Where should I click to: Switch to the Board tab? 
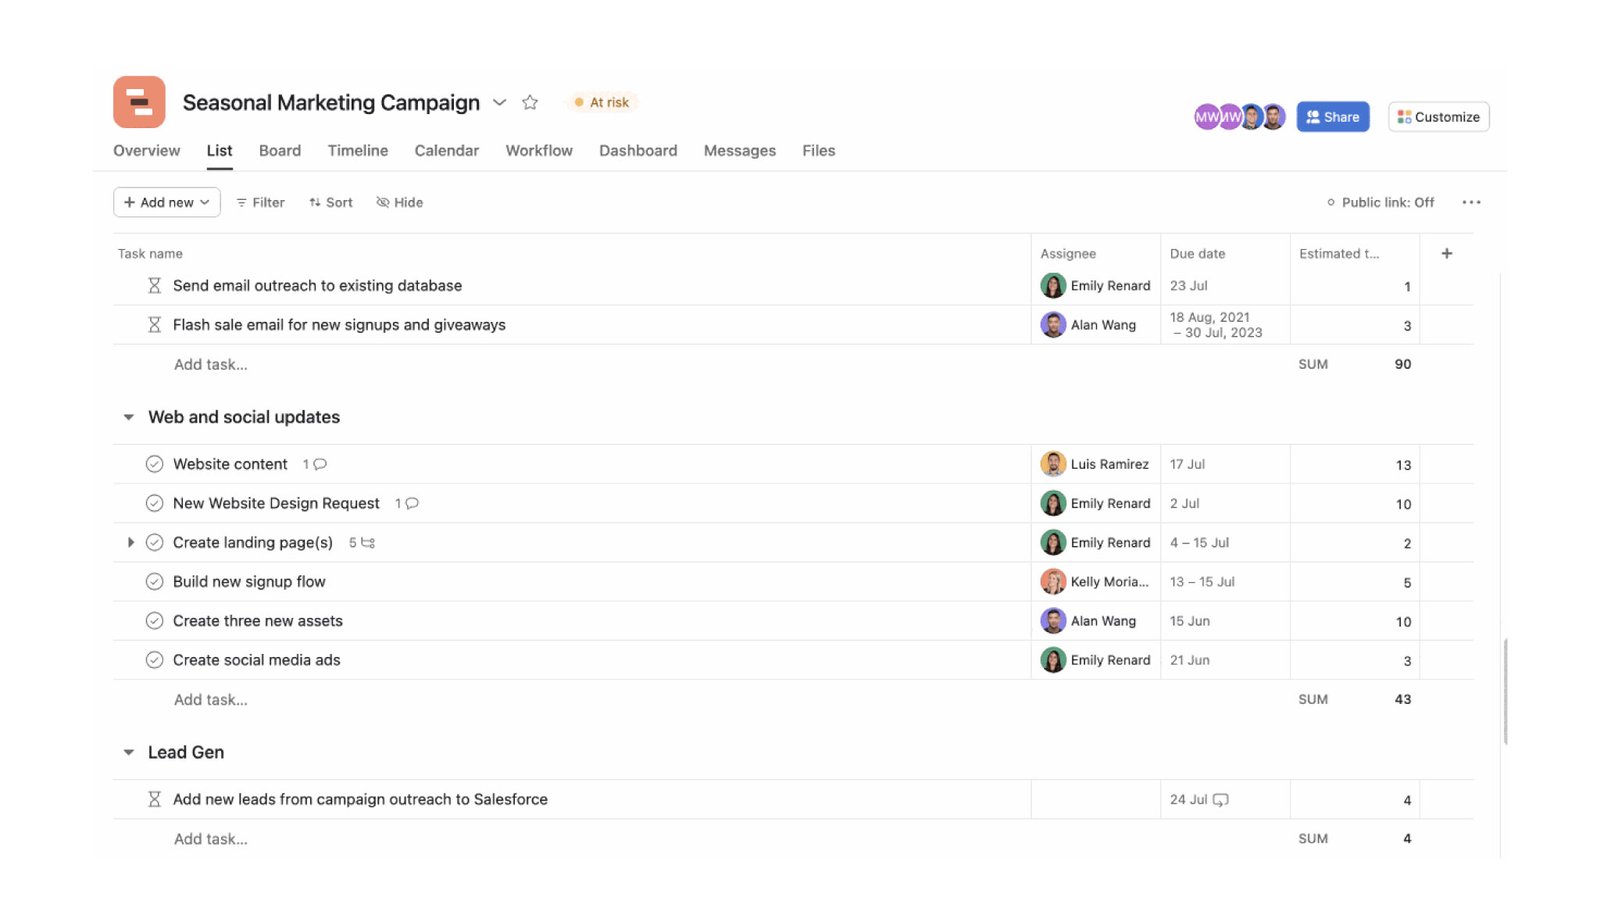[280, 150]
